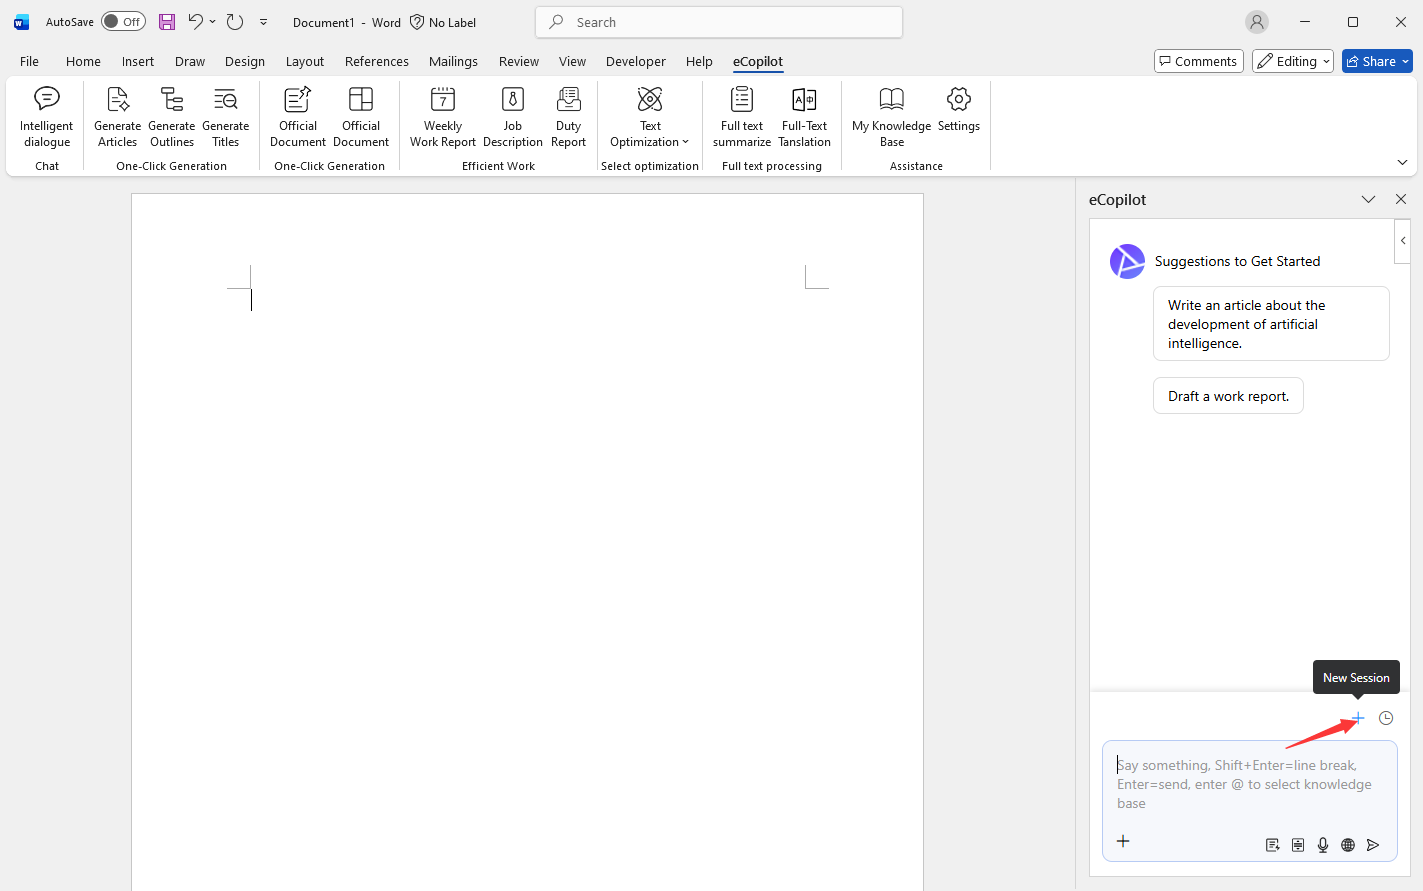Switch to the References tab

click(376, 61)
